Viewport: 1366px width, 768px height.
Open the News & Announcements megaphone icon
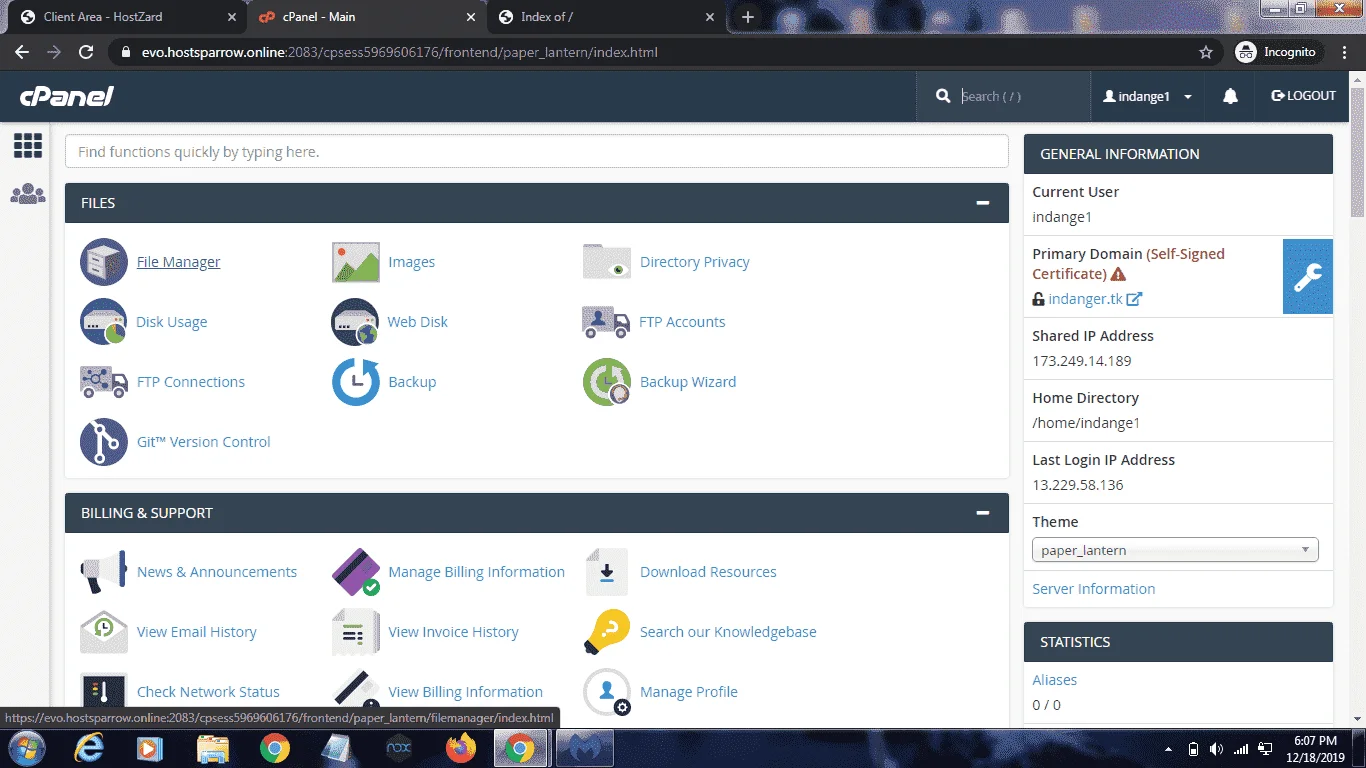(104, 572)
